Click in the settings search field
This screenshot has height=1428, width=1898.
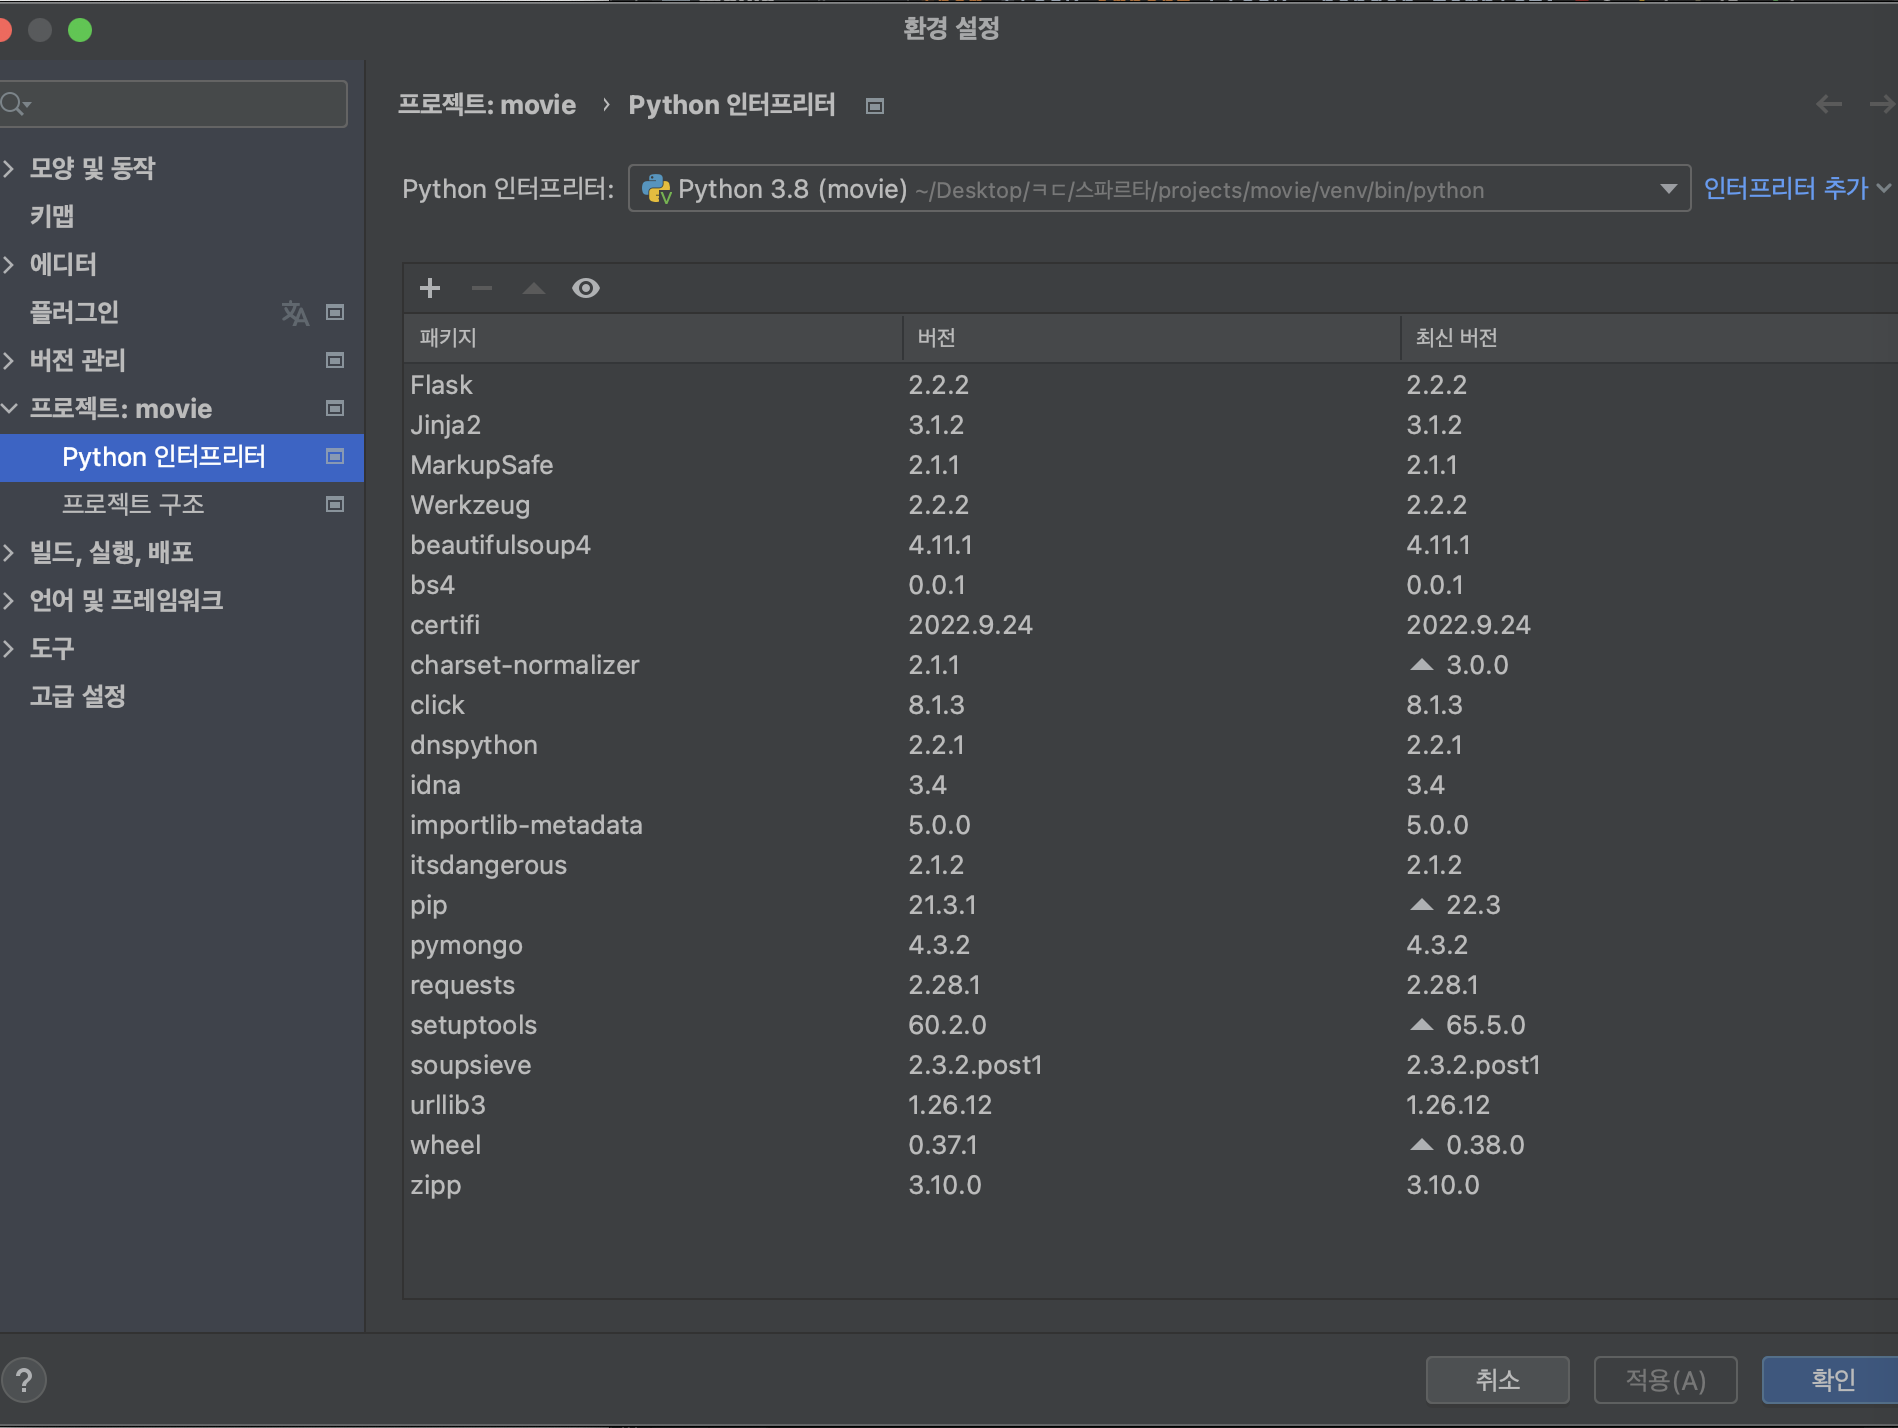click(x=174, y=104)
